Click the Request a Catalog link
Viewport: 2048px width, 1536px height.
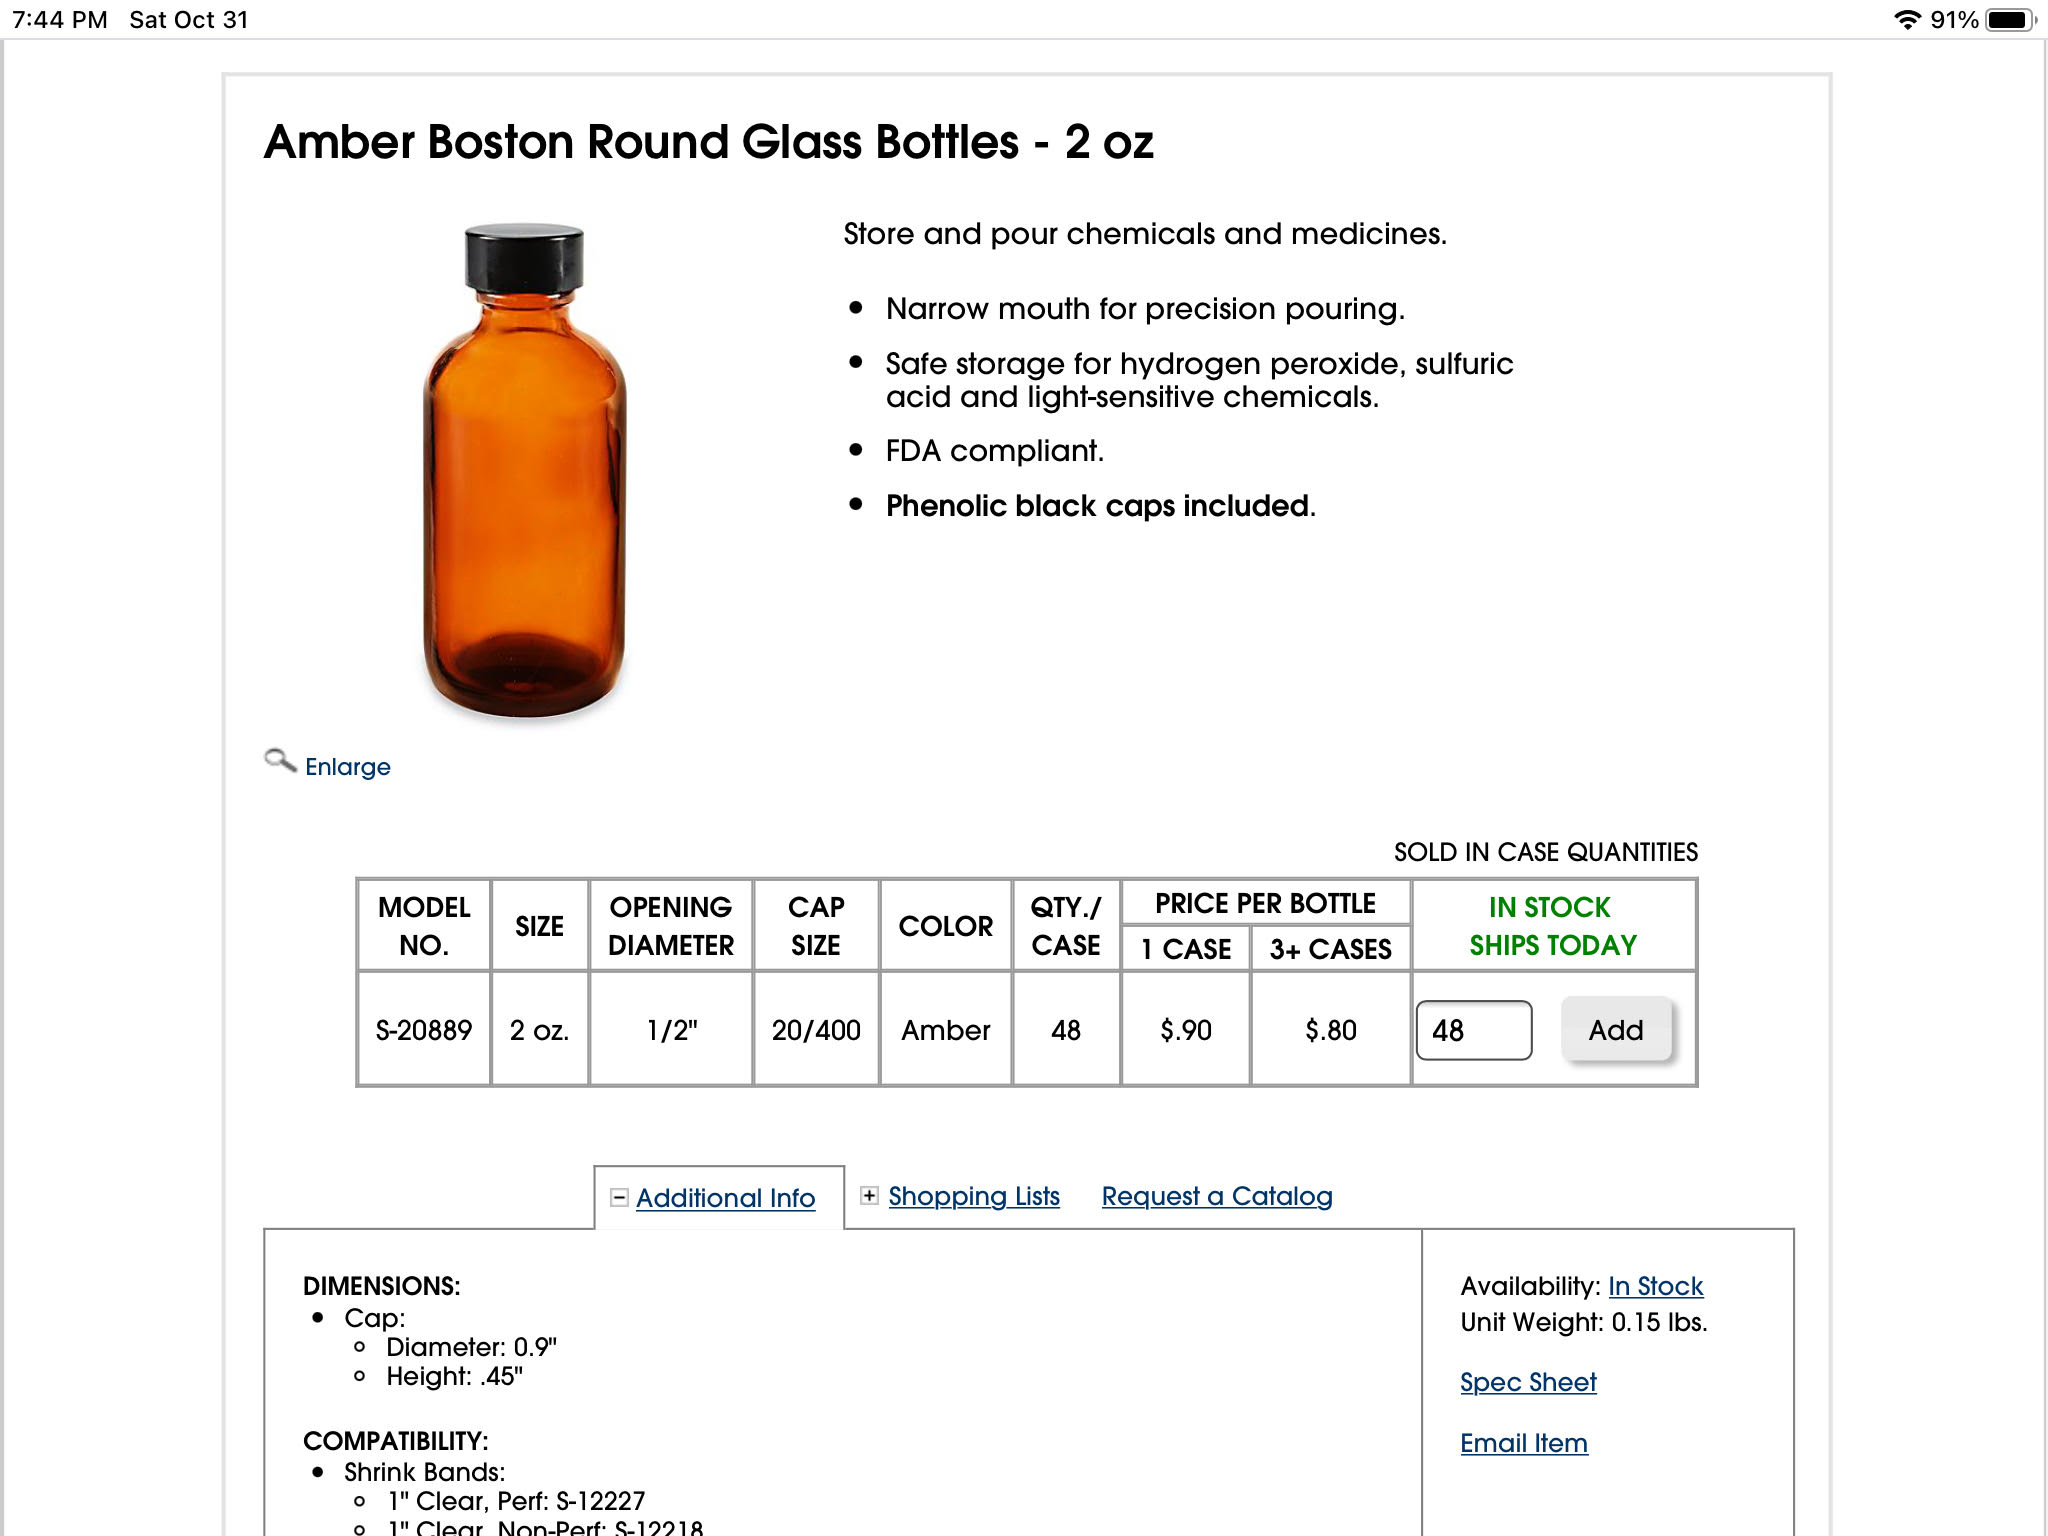[x=1216, y=1196]
